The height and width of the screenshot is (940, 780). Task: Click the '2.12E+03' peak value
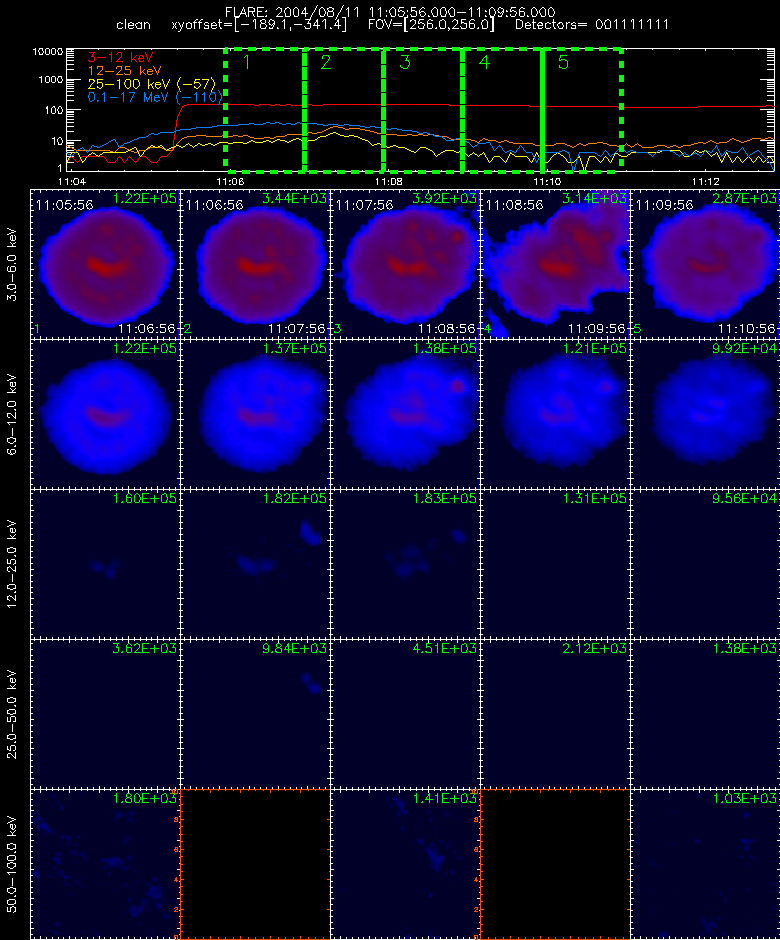(595, 648)
